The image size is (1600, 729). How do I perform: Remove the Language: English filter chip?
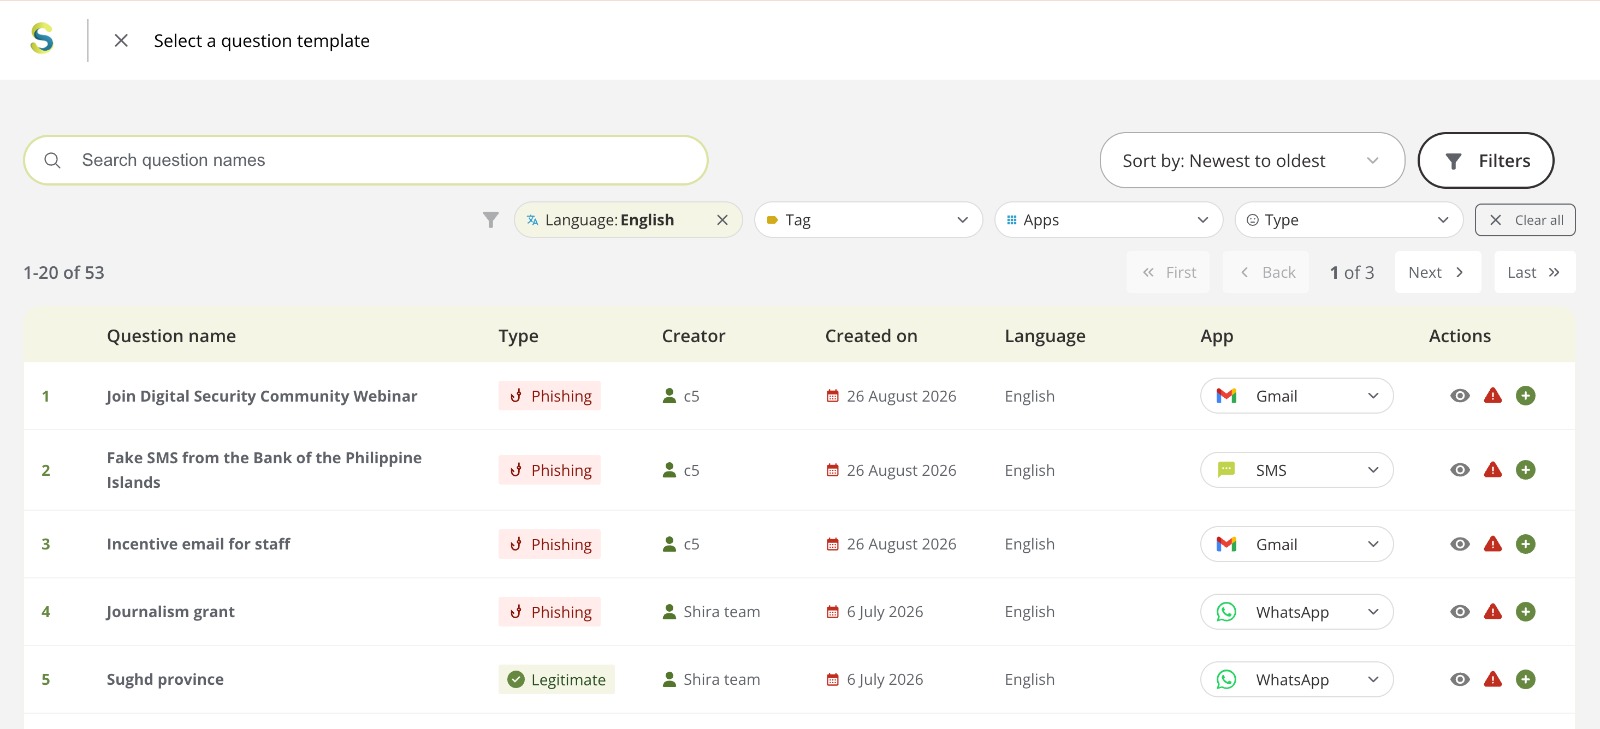tap(722, 220)
